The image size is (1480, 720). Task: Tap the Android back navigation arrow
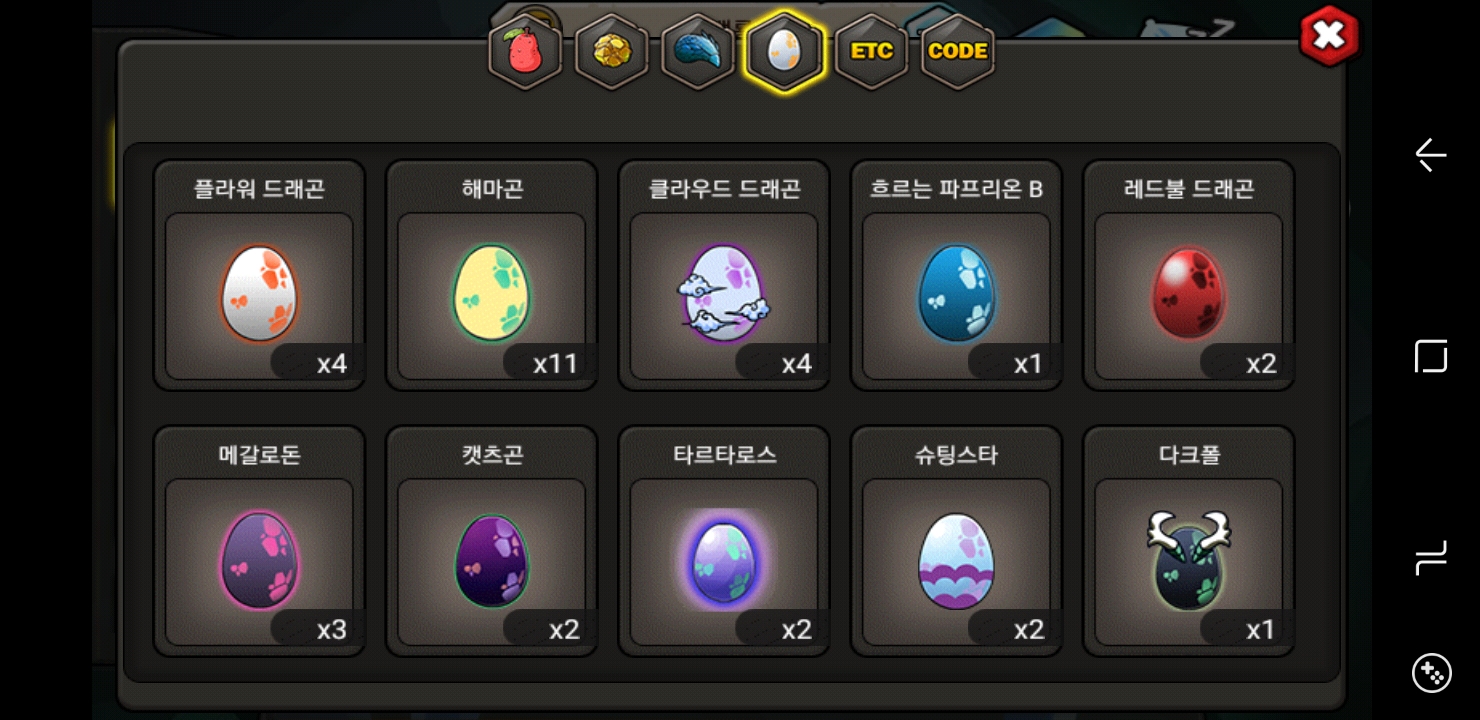pos(1431,155)
